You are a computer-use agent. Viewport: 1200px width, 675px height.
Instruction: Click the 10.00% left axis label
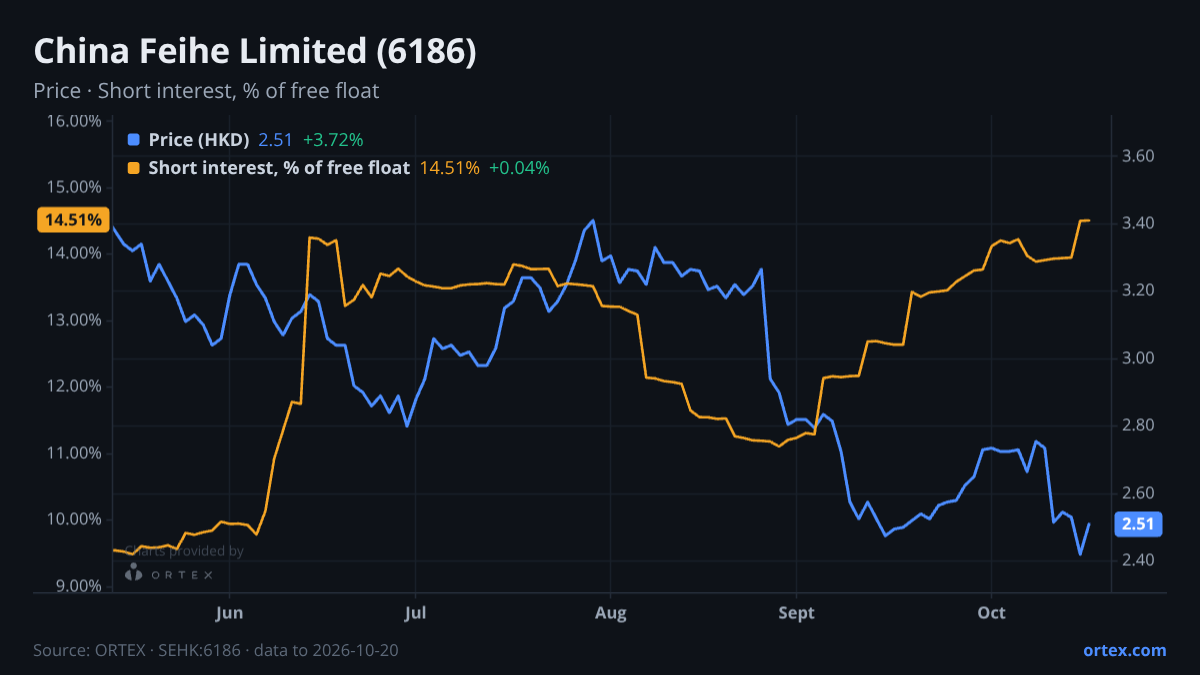(73, 519)
